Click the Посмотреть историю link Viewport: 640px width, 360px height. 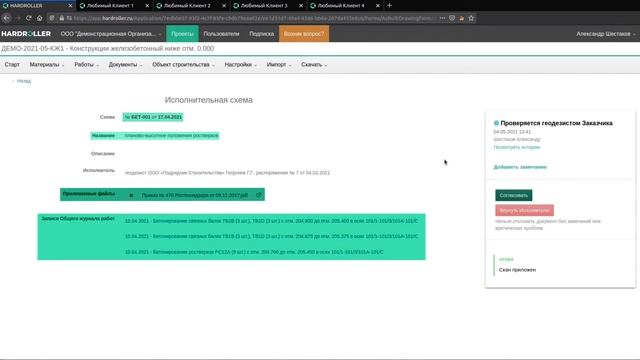(517, 147)
